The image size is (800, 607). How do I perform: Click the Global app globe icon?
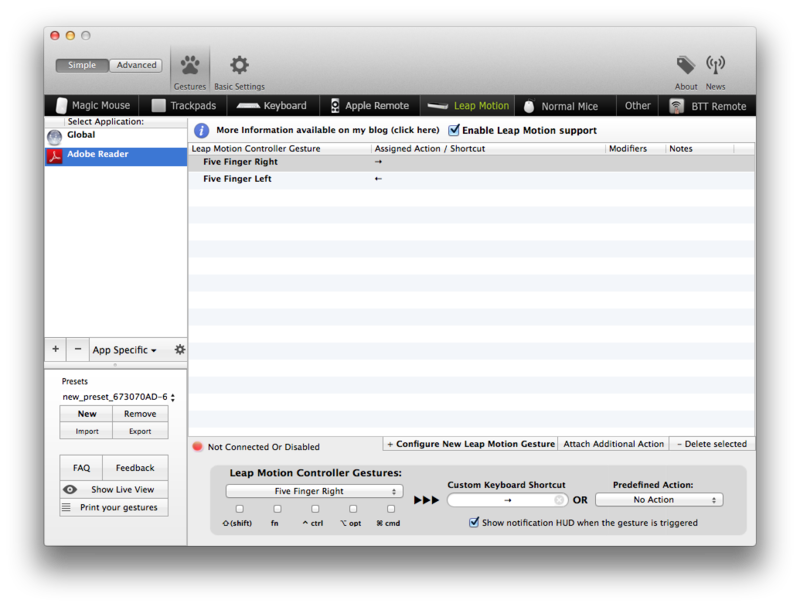point(55,137)
